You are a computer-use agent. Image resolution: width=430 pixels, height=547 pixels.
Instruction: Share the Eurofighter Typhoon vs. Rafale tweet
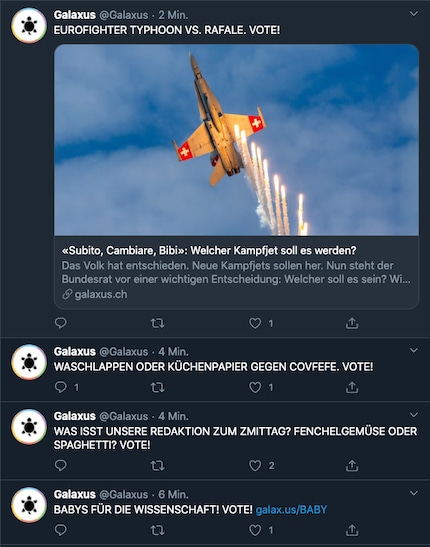tap(352, 323)
